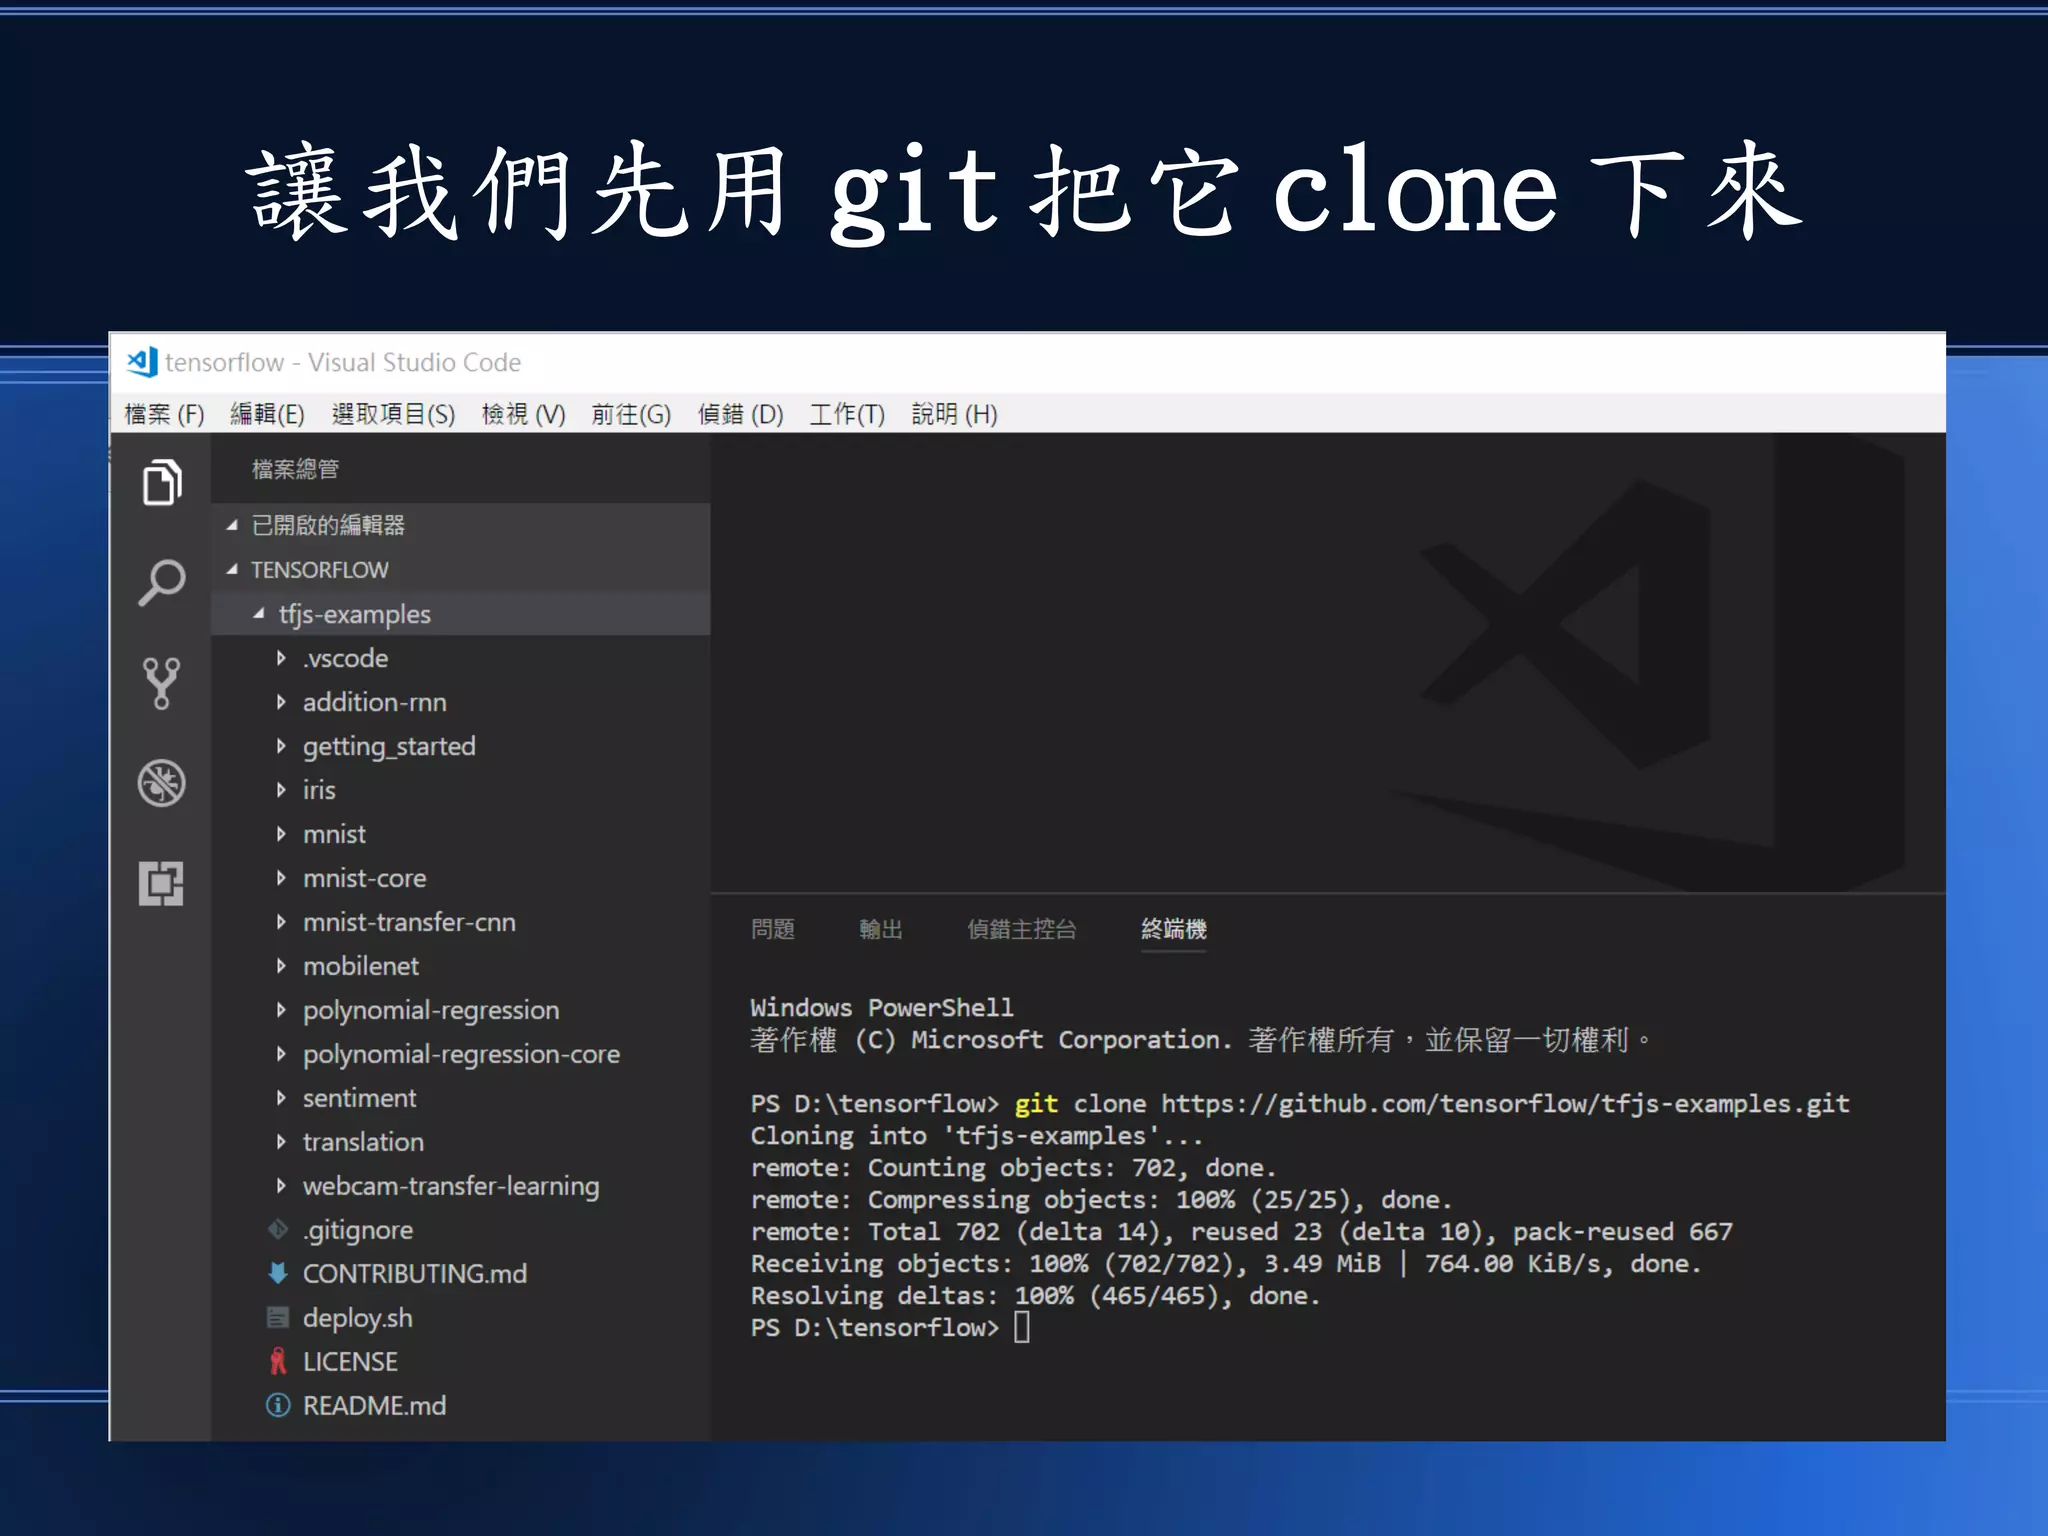This screenshot has width=2048, height=1536.
Task: Expand the getting_started folder arrow
Action: click(x=281, y=745)
